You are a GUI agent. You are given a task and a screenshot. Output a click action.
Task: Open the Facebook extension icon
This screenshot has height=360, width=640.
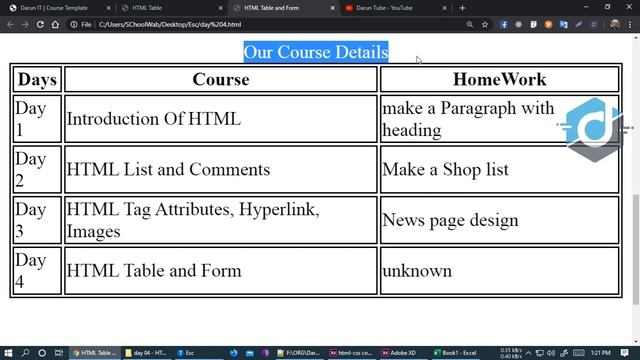pos(504,24)
